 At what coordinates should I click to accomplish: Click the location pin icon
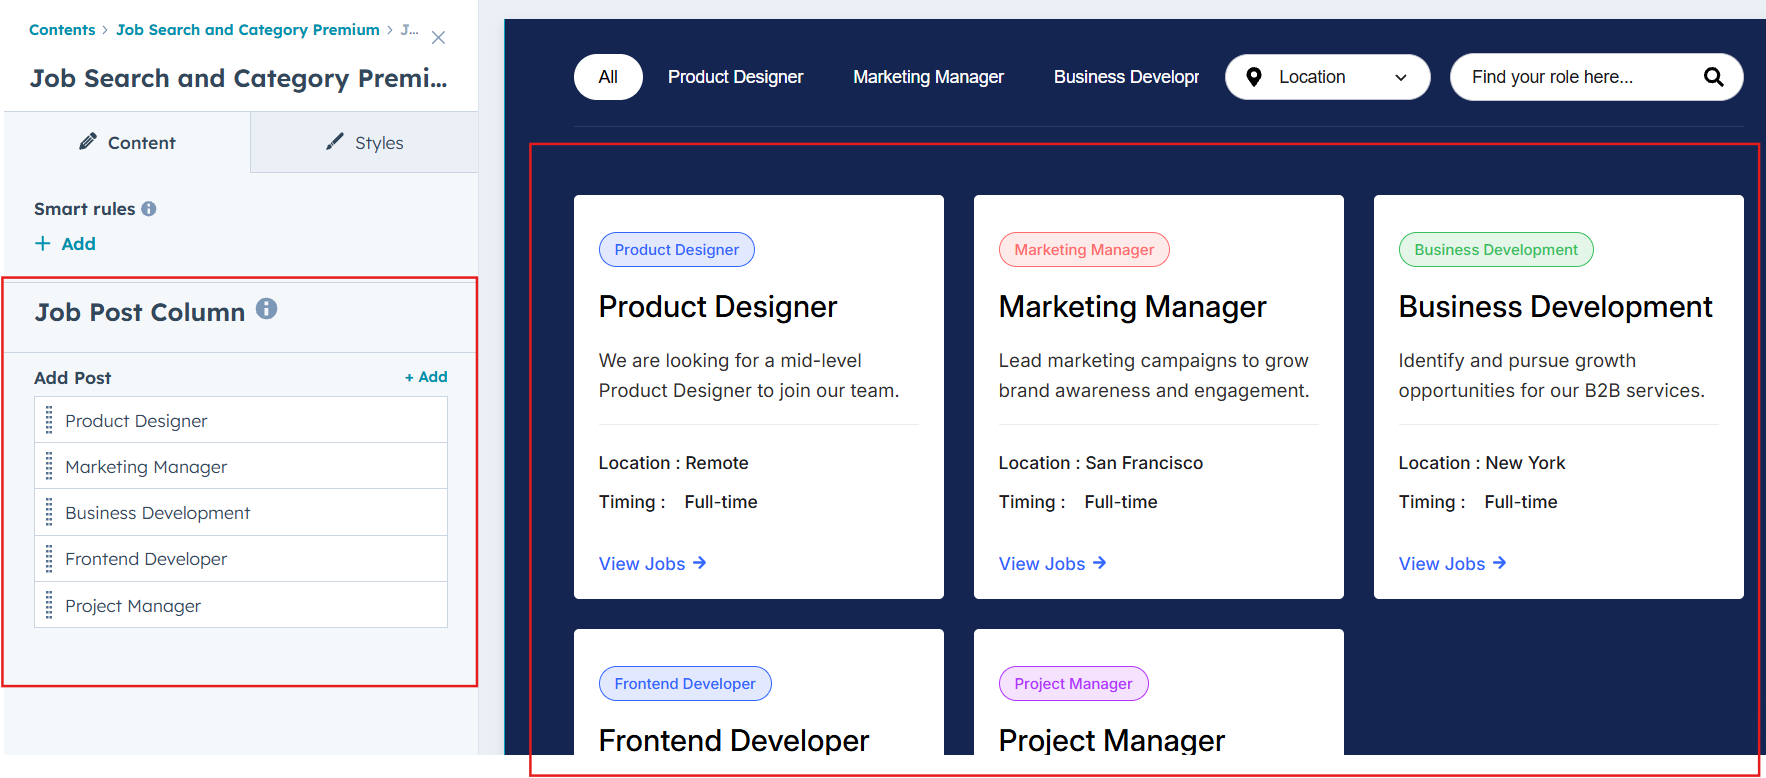pyautogui.click(x=1254, y=77)
